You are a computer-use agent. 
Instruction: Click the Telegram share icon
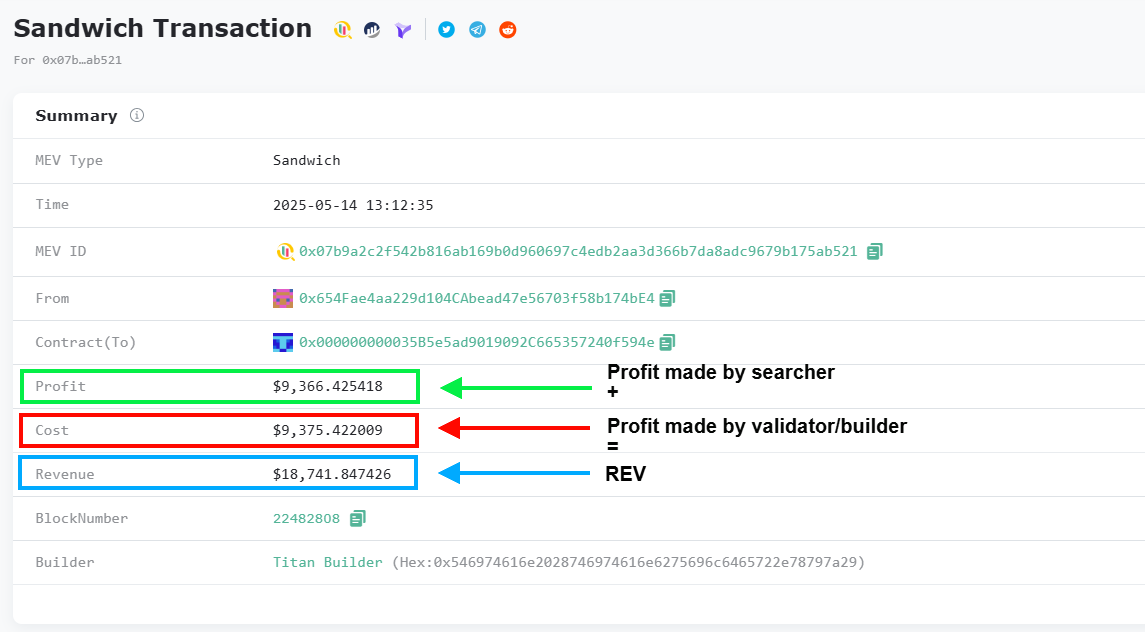point(477,29)
